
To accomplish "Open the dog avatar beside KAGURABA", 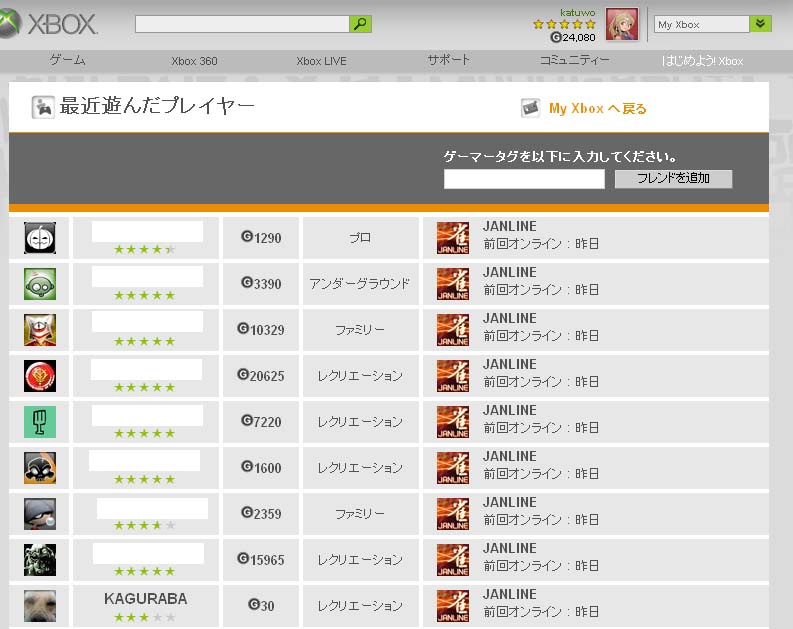I will point(40,606).
